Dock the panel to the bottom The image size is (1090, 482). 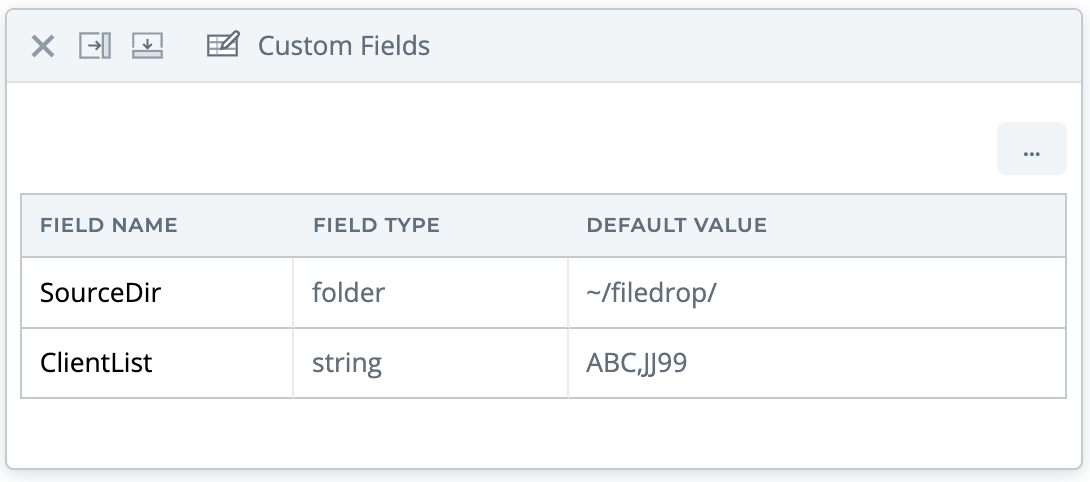pos(147,46)
